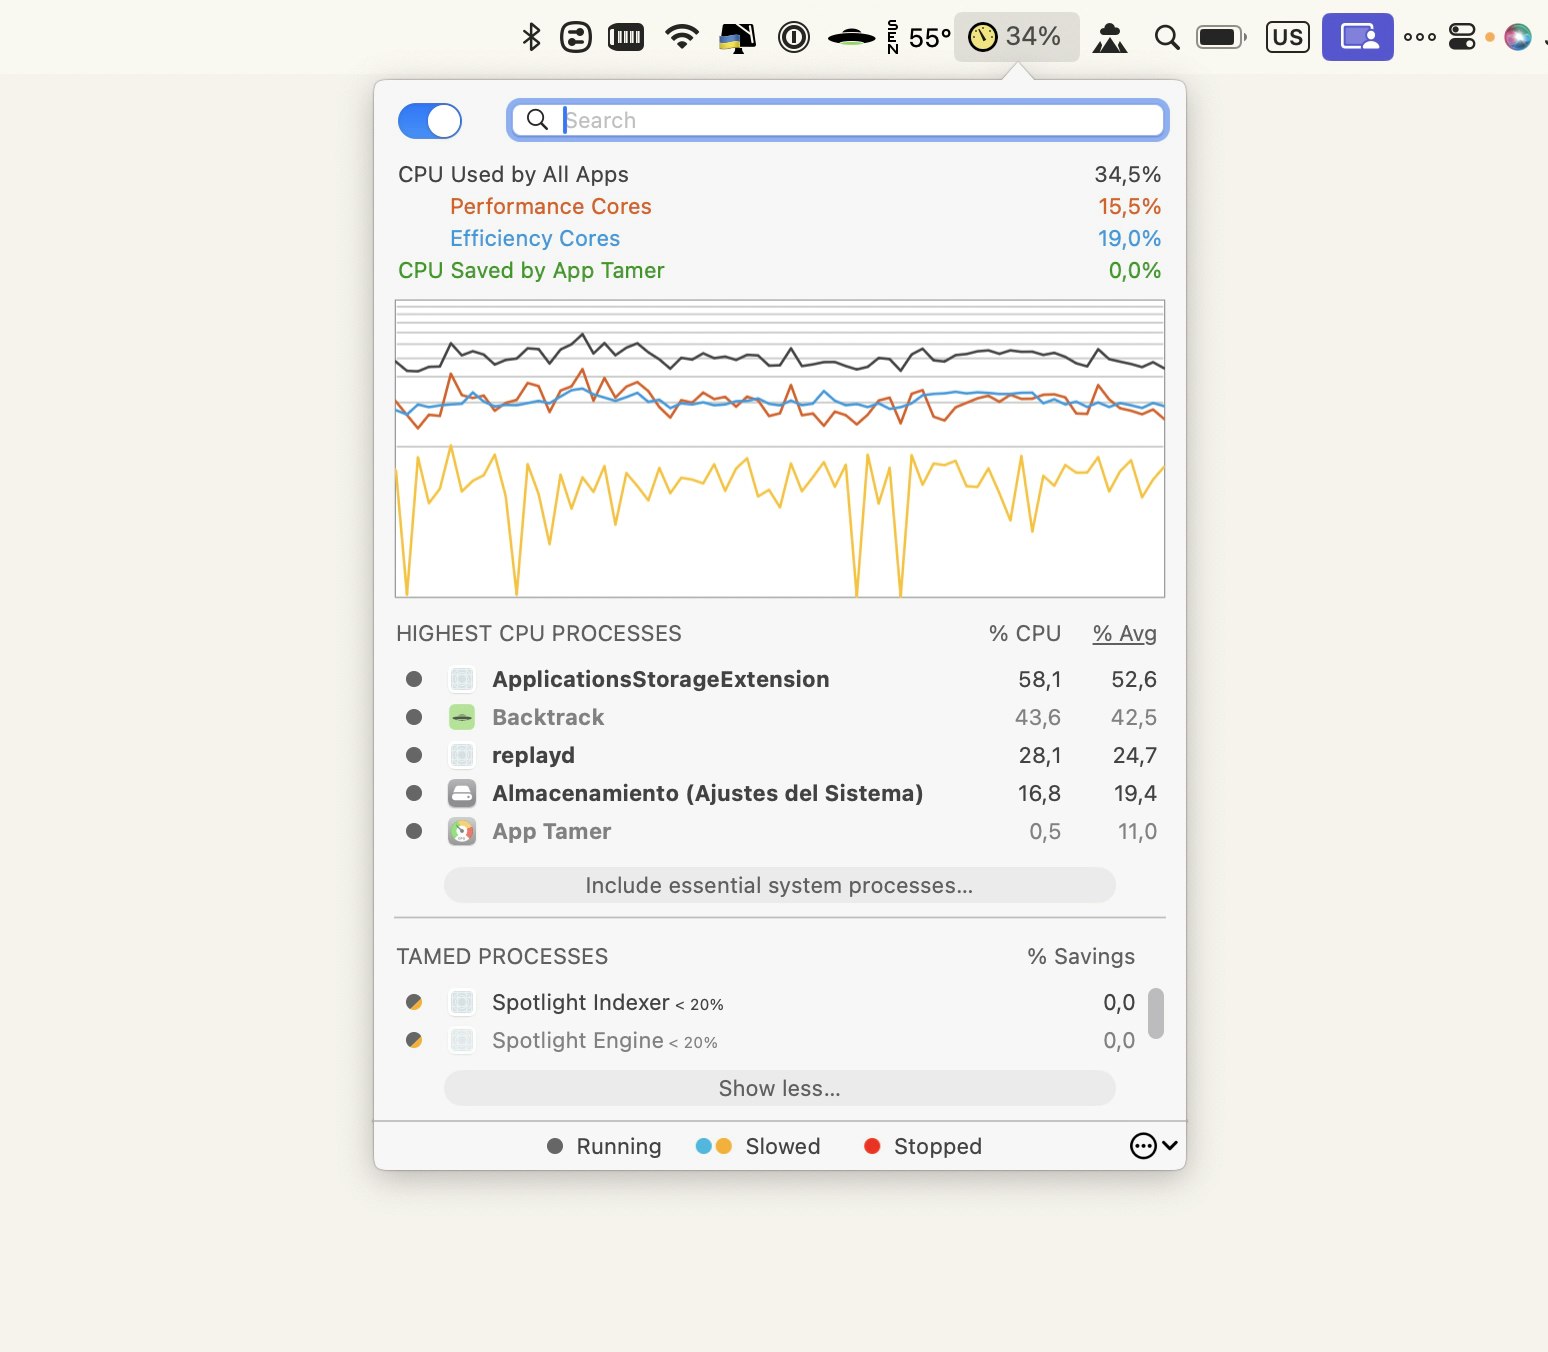
Task: Click the 42,5 average value for Backtrack
Action: (1134, 718)
